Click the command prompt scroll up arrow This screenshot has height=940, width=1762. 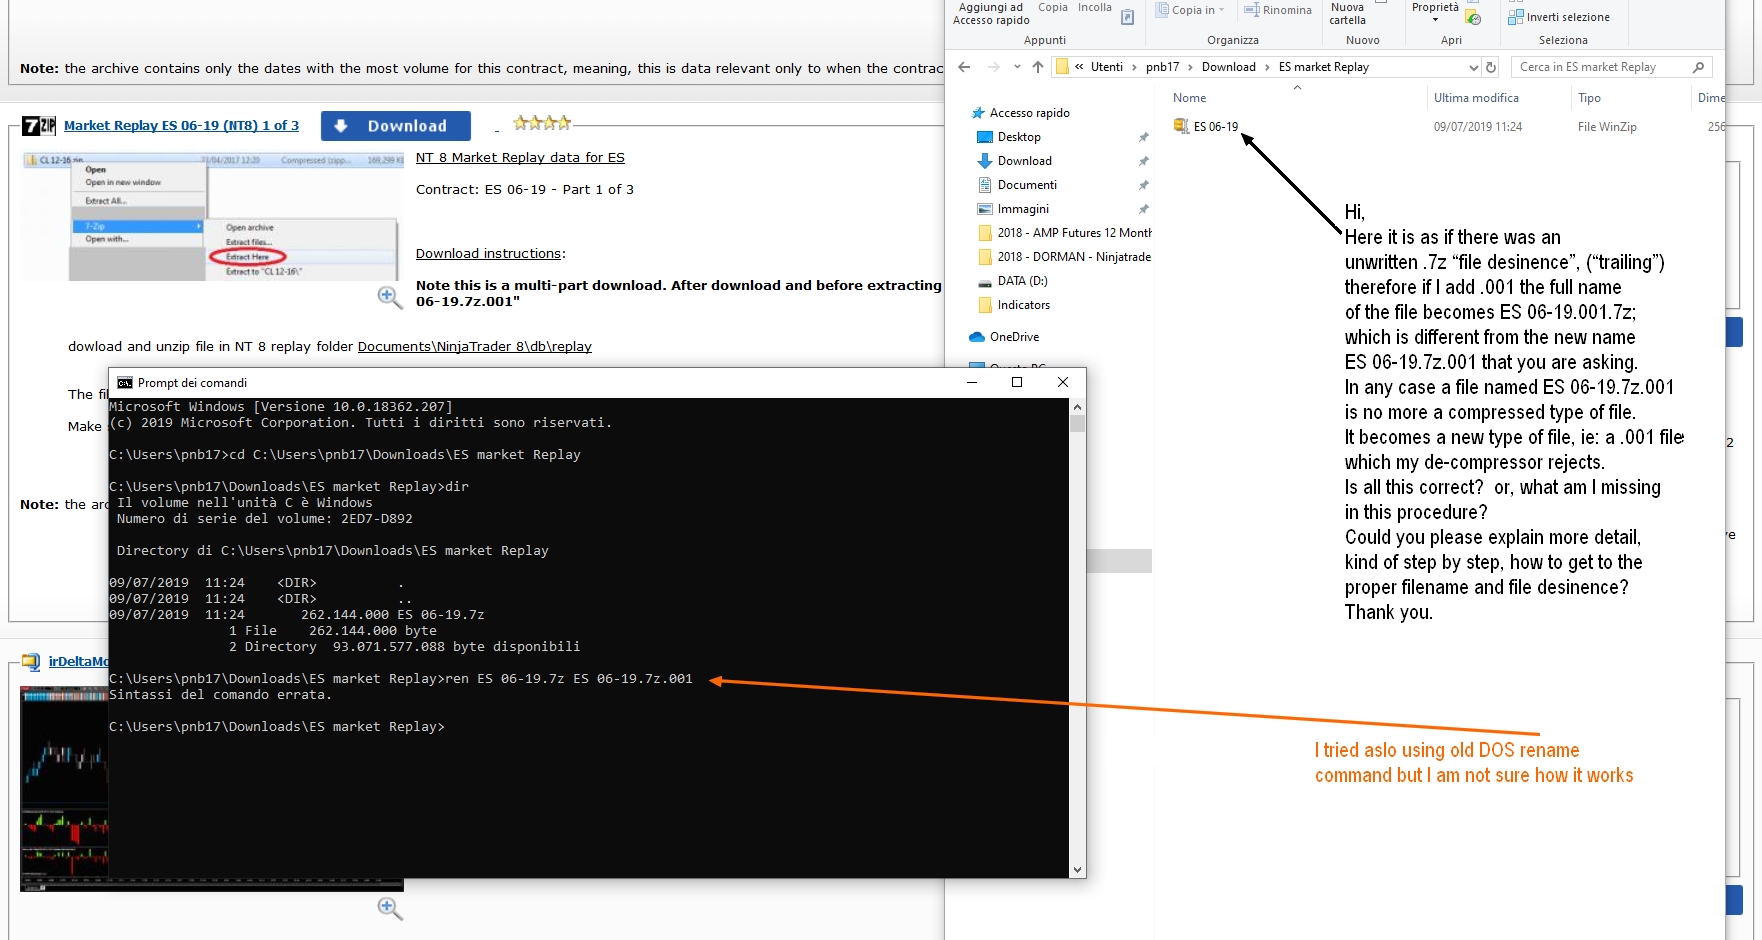[x=1077, y=407]
